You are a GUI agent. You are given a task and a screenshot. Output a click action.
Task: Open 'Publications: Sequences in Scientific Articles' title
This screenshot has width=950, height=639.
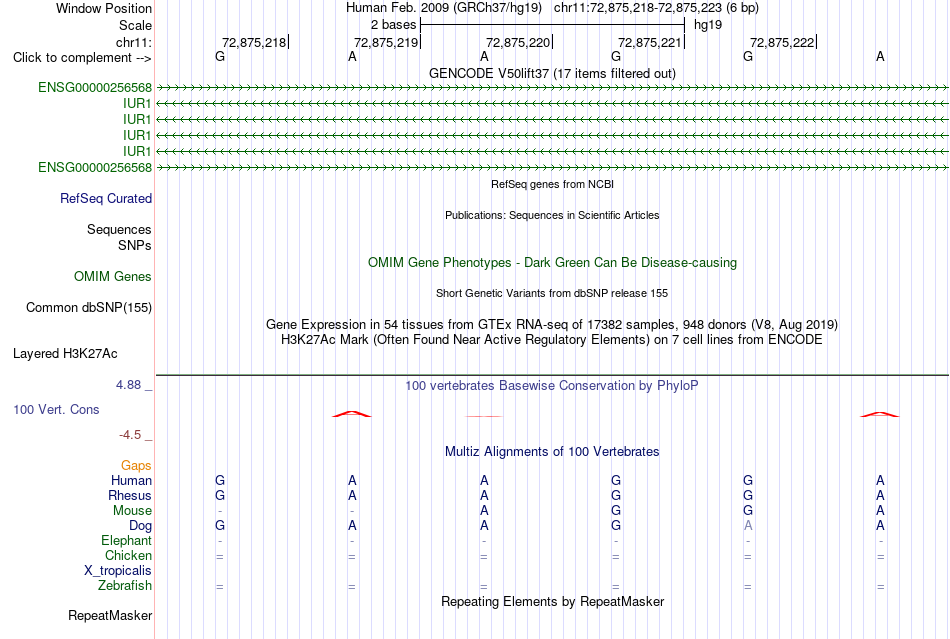(x=552, y=215)
